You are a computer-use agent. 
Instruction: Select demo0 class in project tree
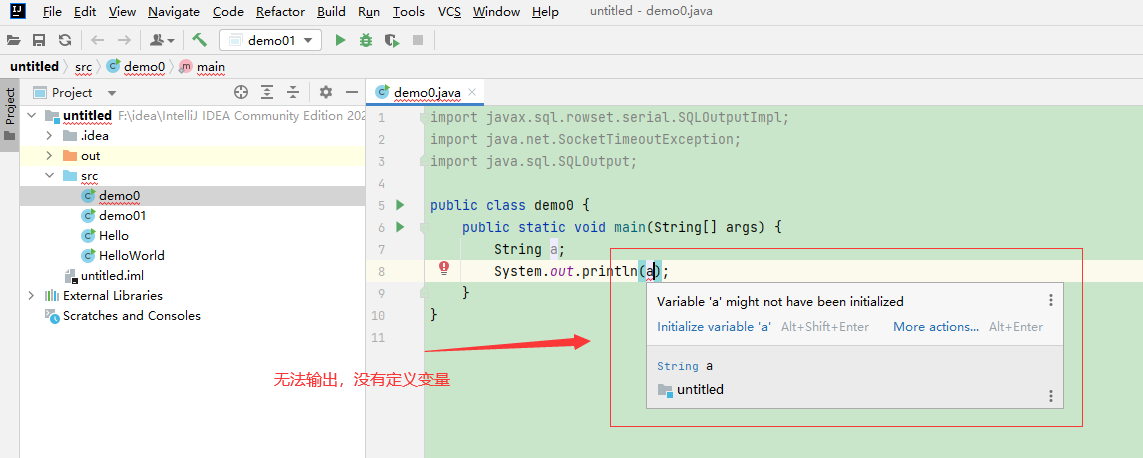192,195
